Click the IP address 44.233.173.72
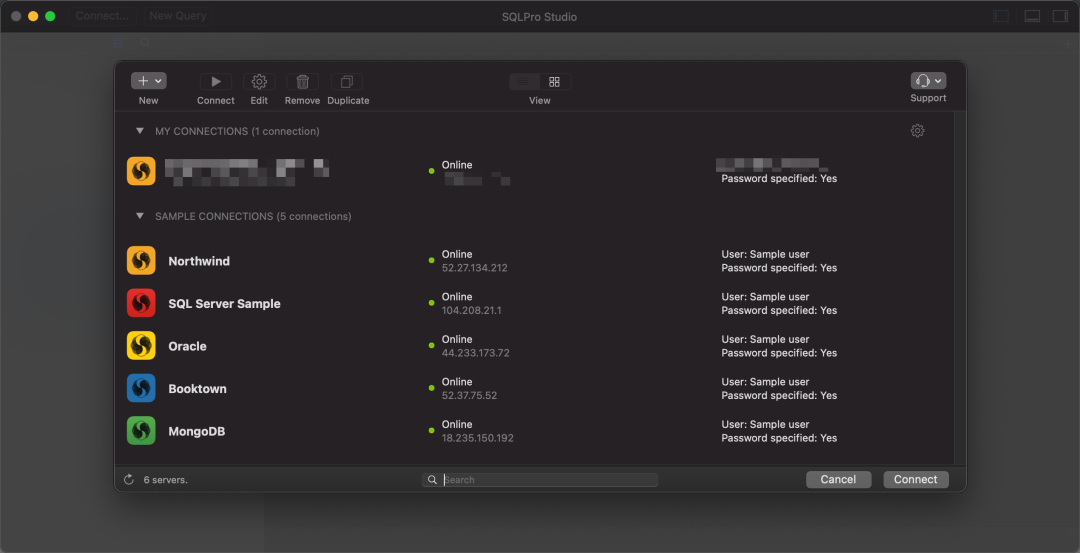The height and width of the screenshot is (553, 1080). point(476,353)
